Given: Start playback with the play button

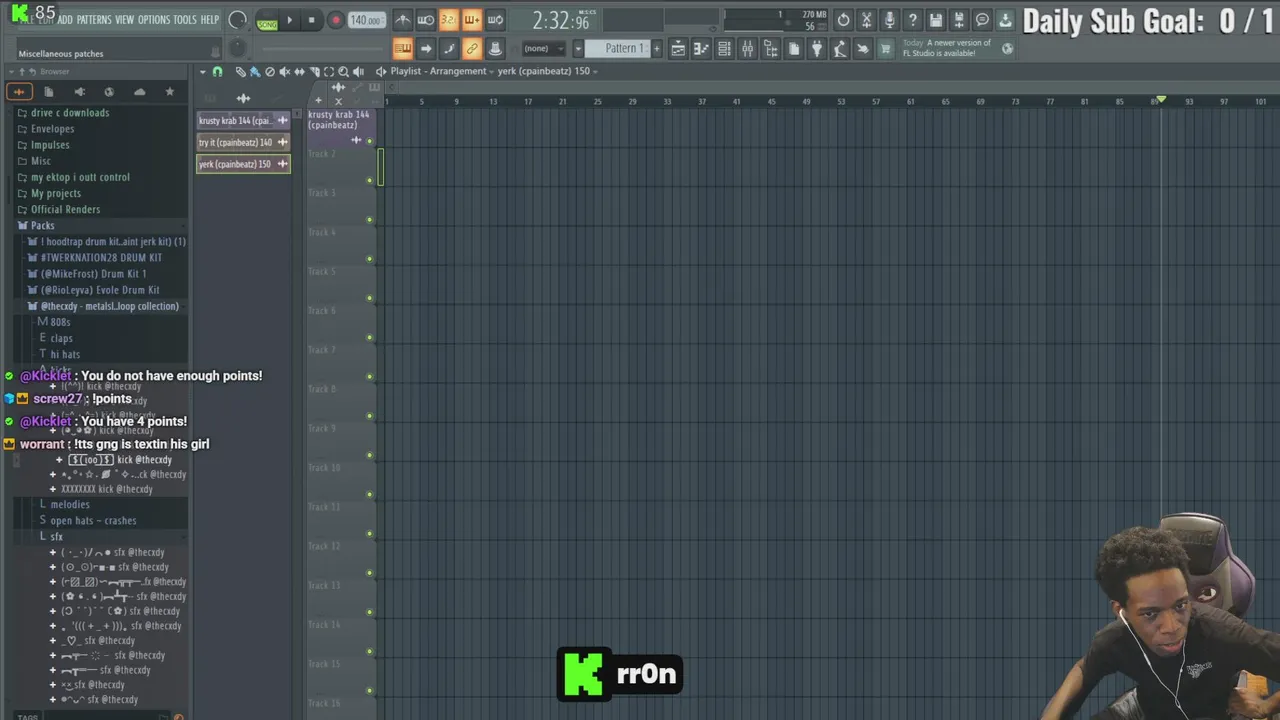Looking at the screenshot, I should (290, 20).
